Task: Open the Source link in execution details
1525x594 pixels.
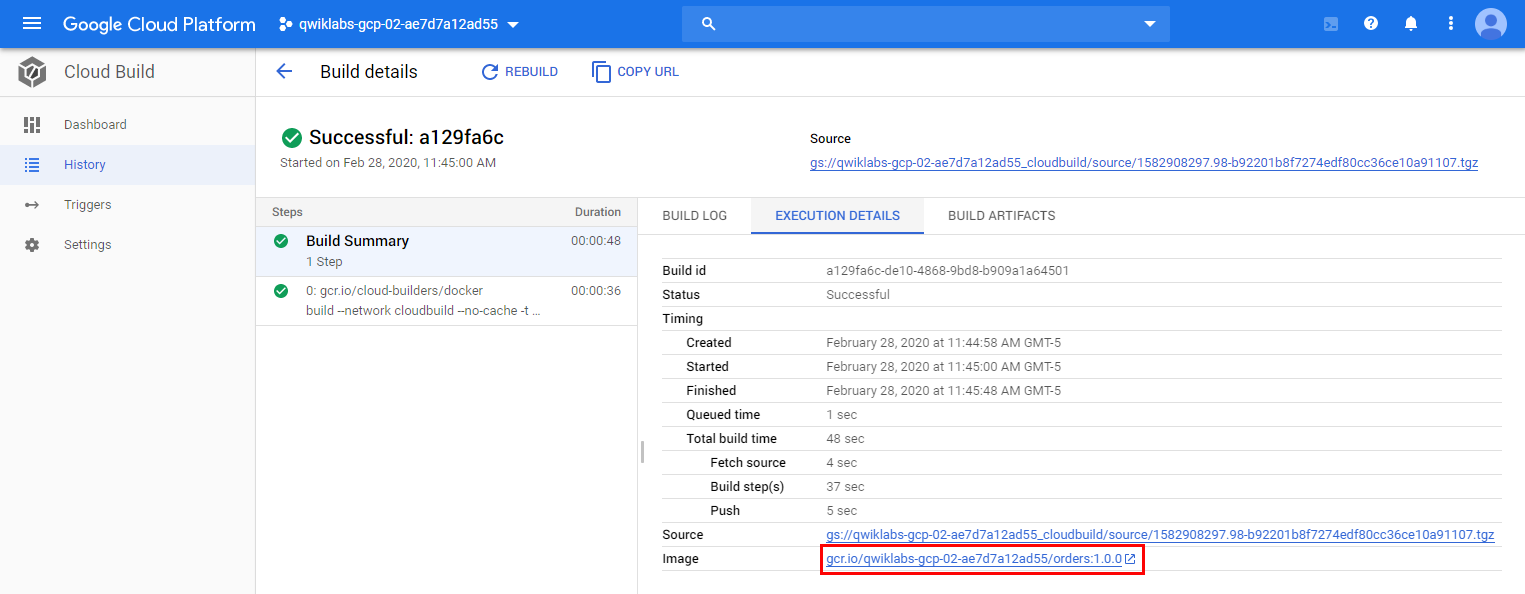Action: [x=1160, y=535]
